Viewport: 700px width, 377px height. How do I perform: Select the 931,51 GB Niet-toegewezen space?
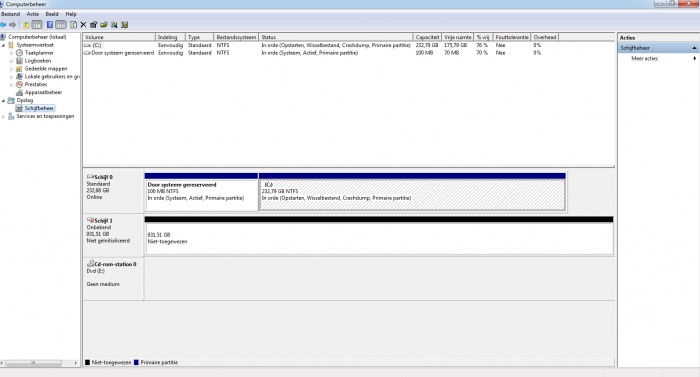tap(379, 236)
